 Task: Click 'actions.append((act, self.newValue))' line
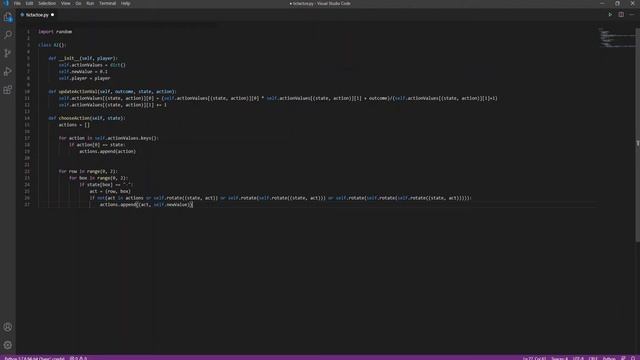146,204
